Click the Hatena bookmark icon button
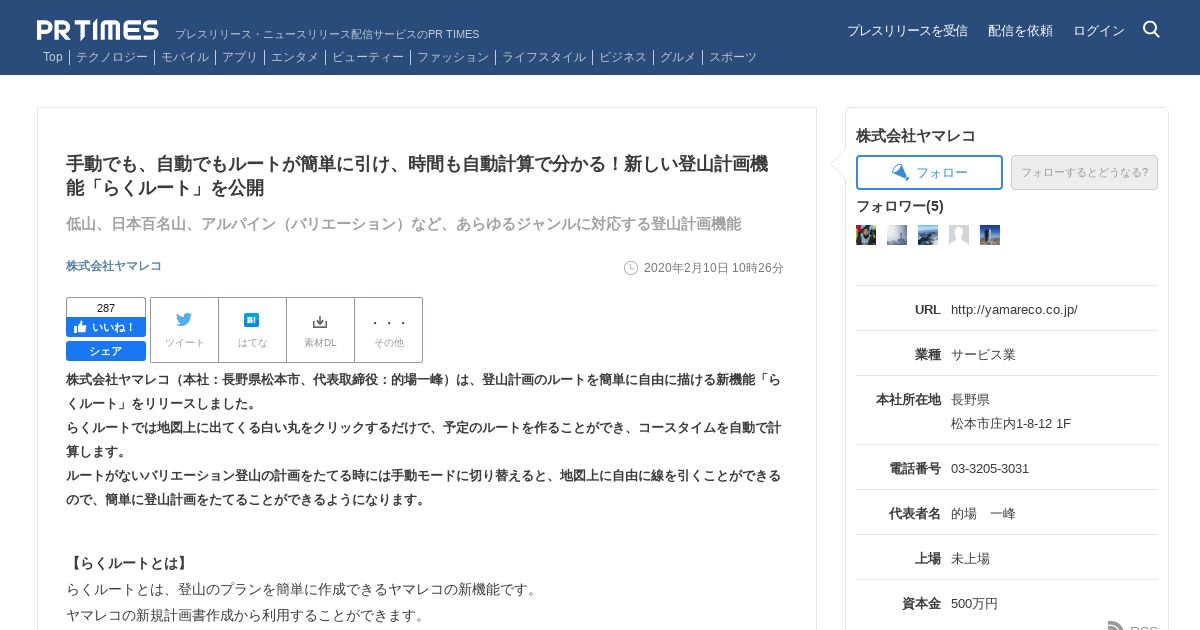Viewport: 1200px width, 630px height. tap(252, 330)
